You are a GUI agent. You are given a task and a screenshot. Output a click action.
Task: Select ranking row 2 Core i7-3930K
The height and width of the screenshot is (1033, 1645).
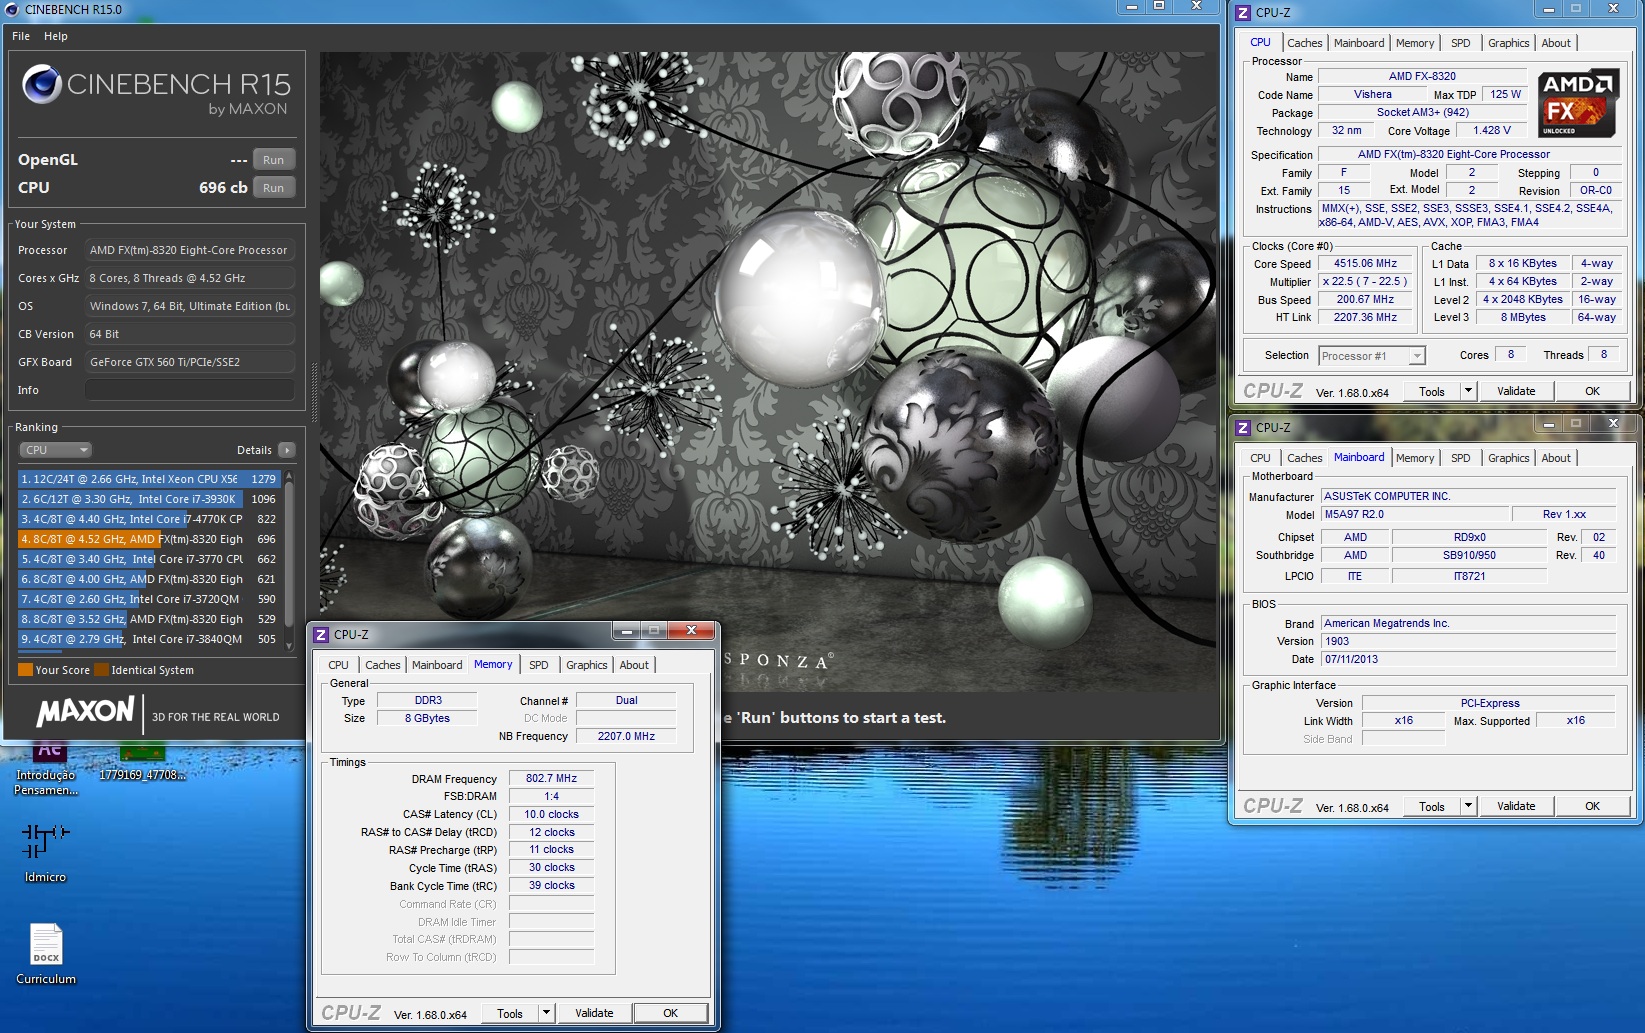click(x=149, y=499)
